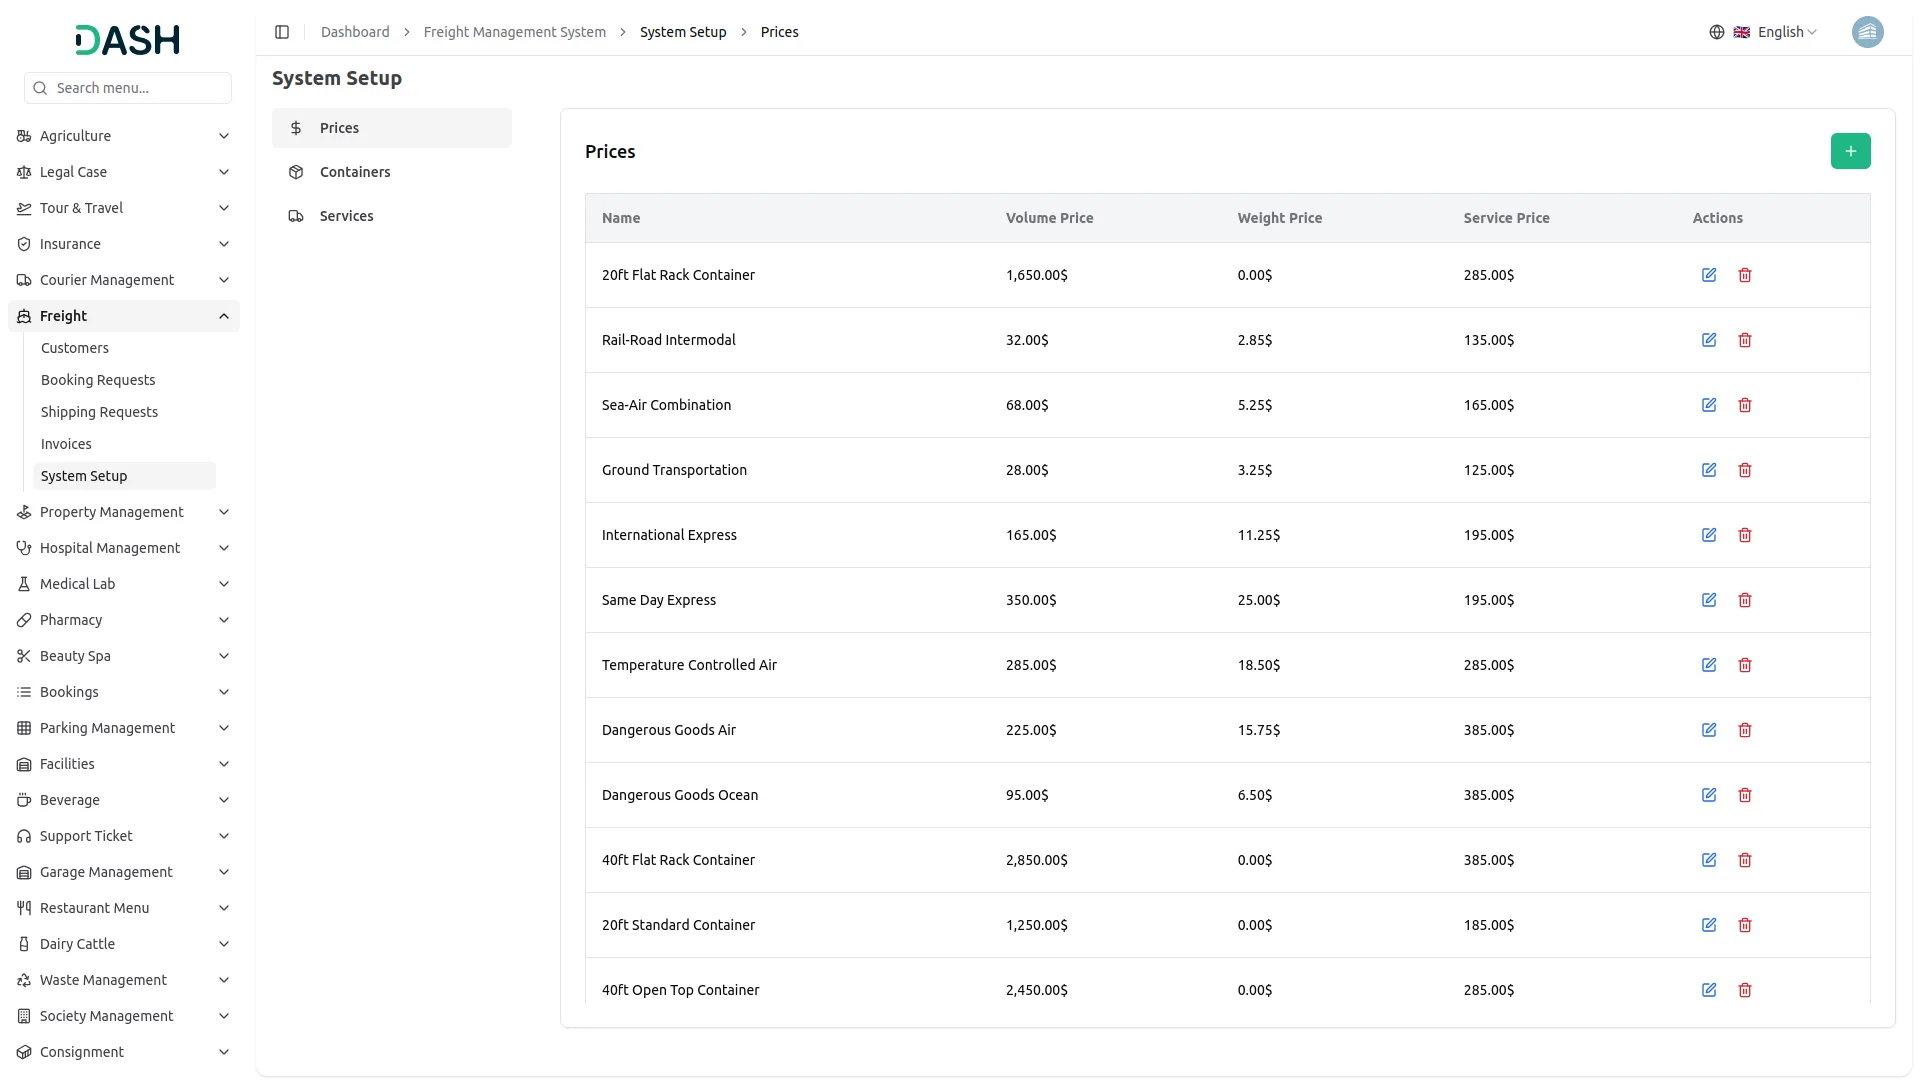This screenshot has width=1920, height=1080.
Task: Edit the Same Day Express price
Action: tap(1709, 600)
